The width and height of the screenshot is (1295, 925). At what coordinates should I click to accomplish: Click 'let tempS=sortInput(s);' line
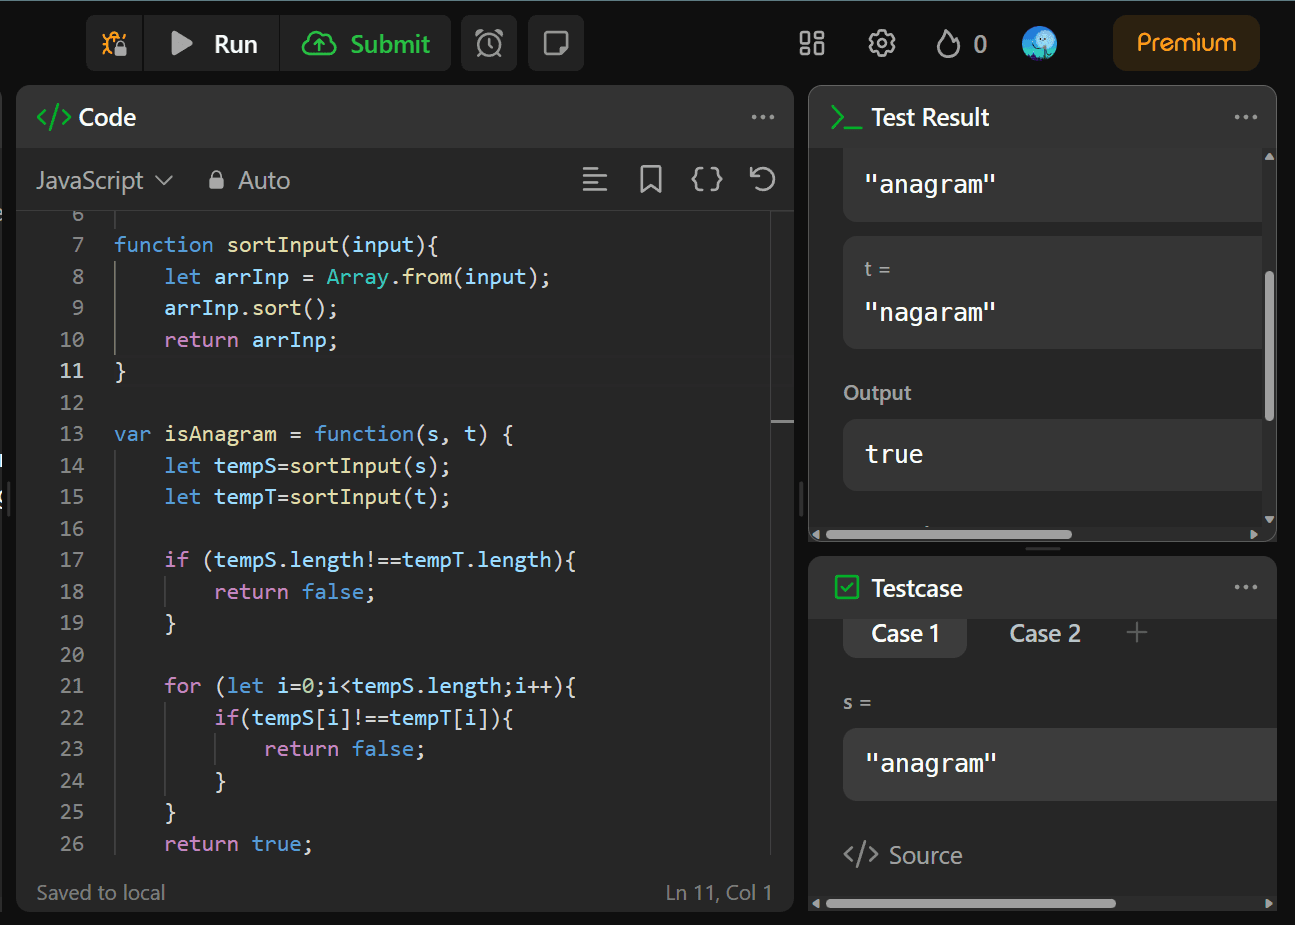307,466
